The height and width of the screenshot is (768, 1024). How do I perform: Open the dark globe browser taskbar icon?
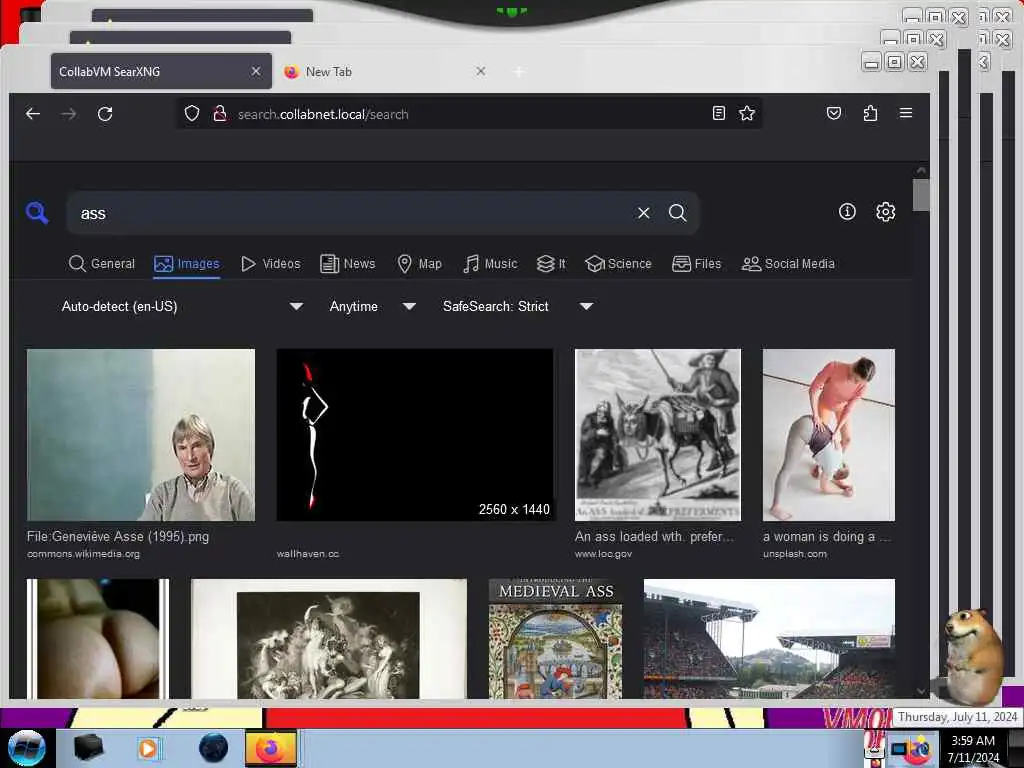click(x=214, y=748)
